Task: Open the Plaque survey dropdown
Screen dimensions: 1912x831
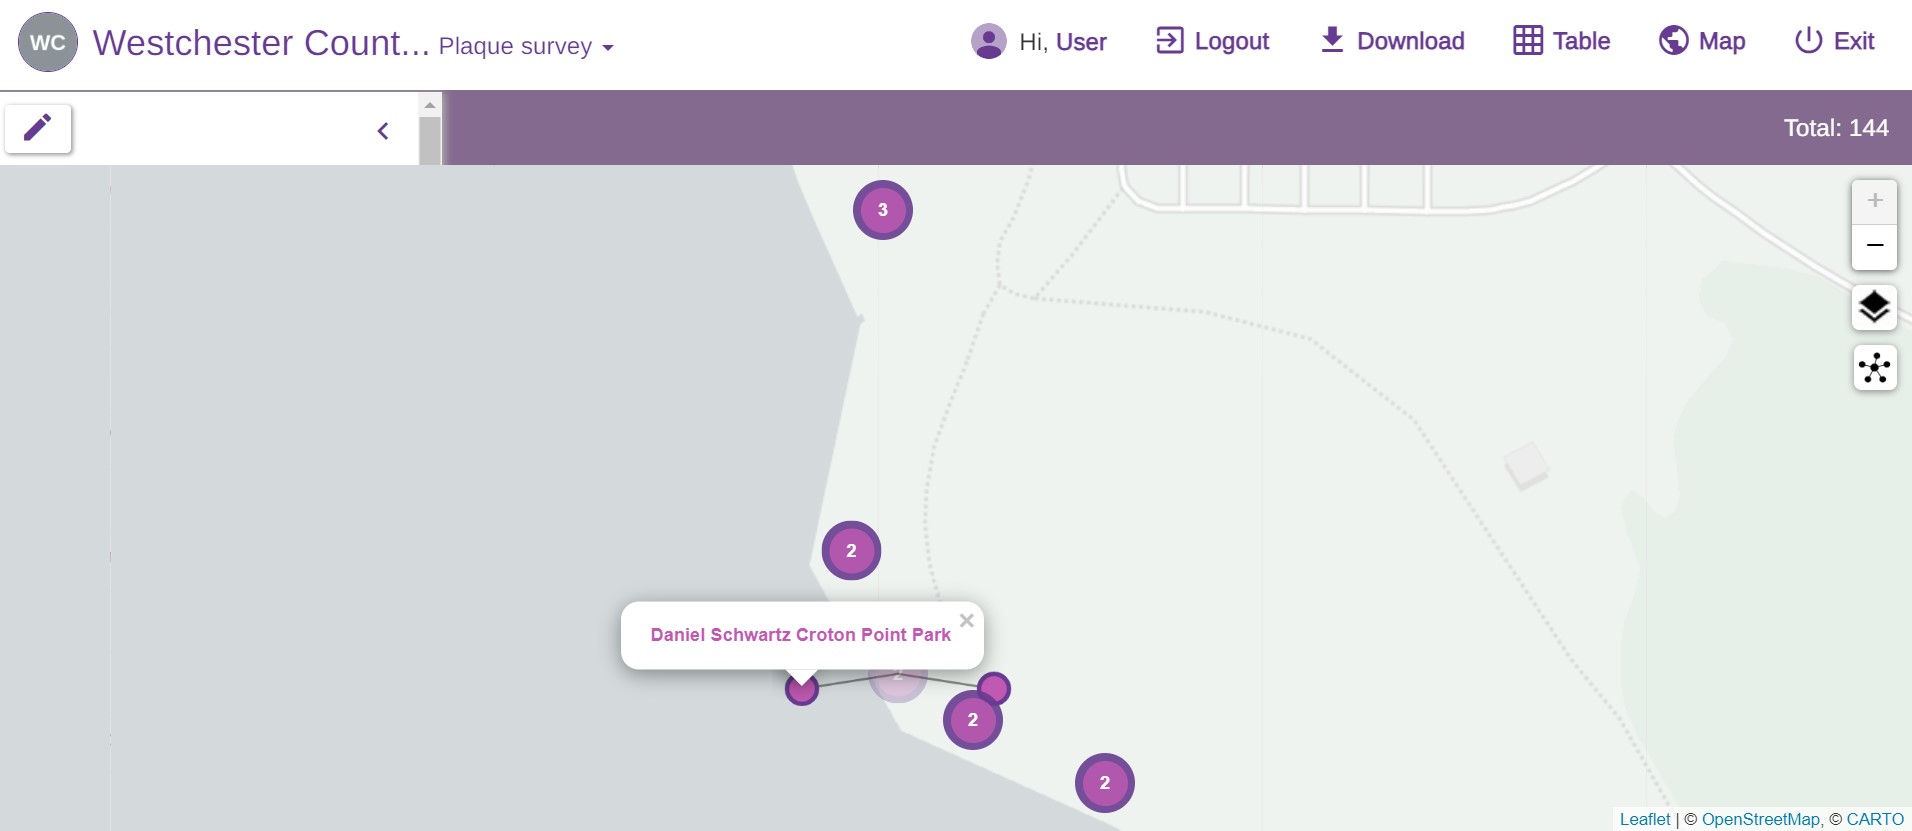Action: coord(526,46)
